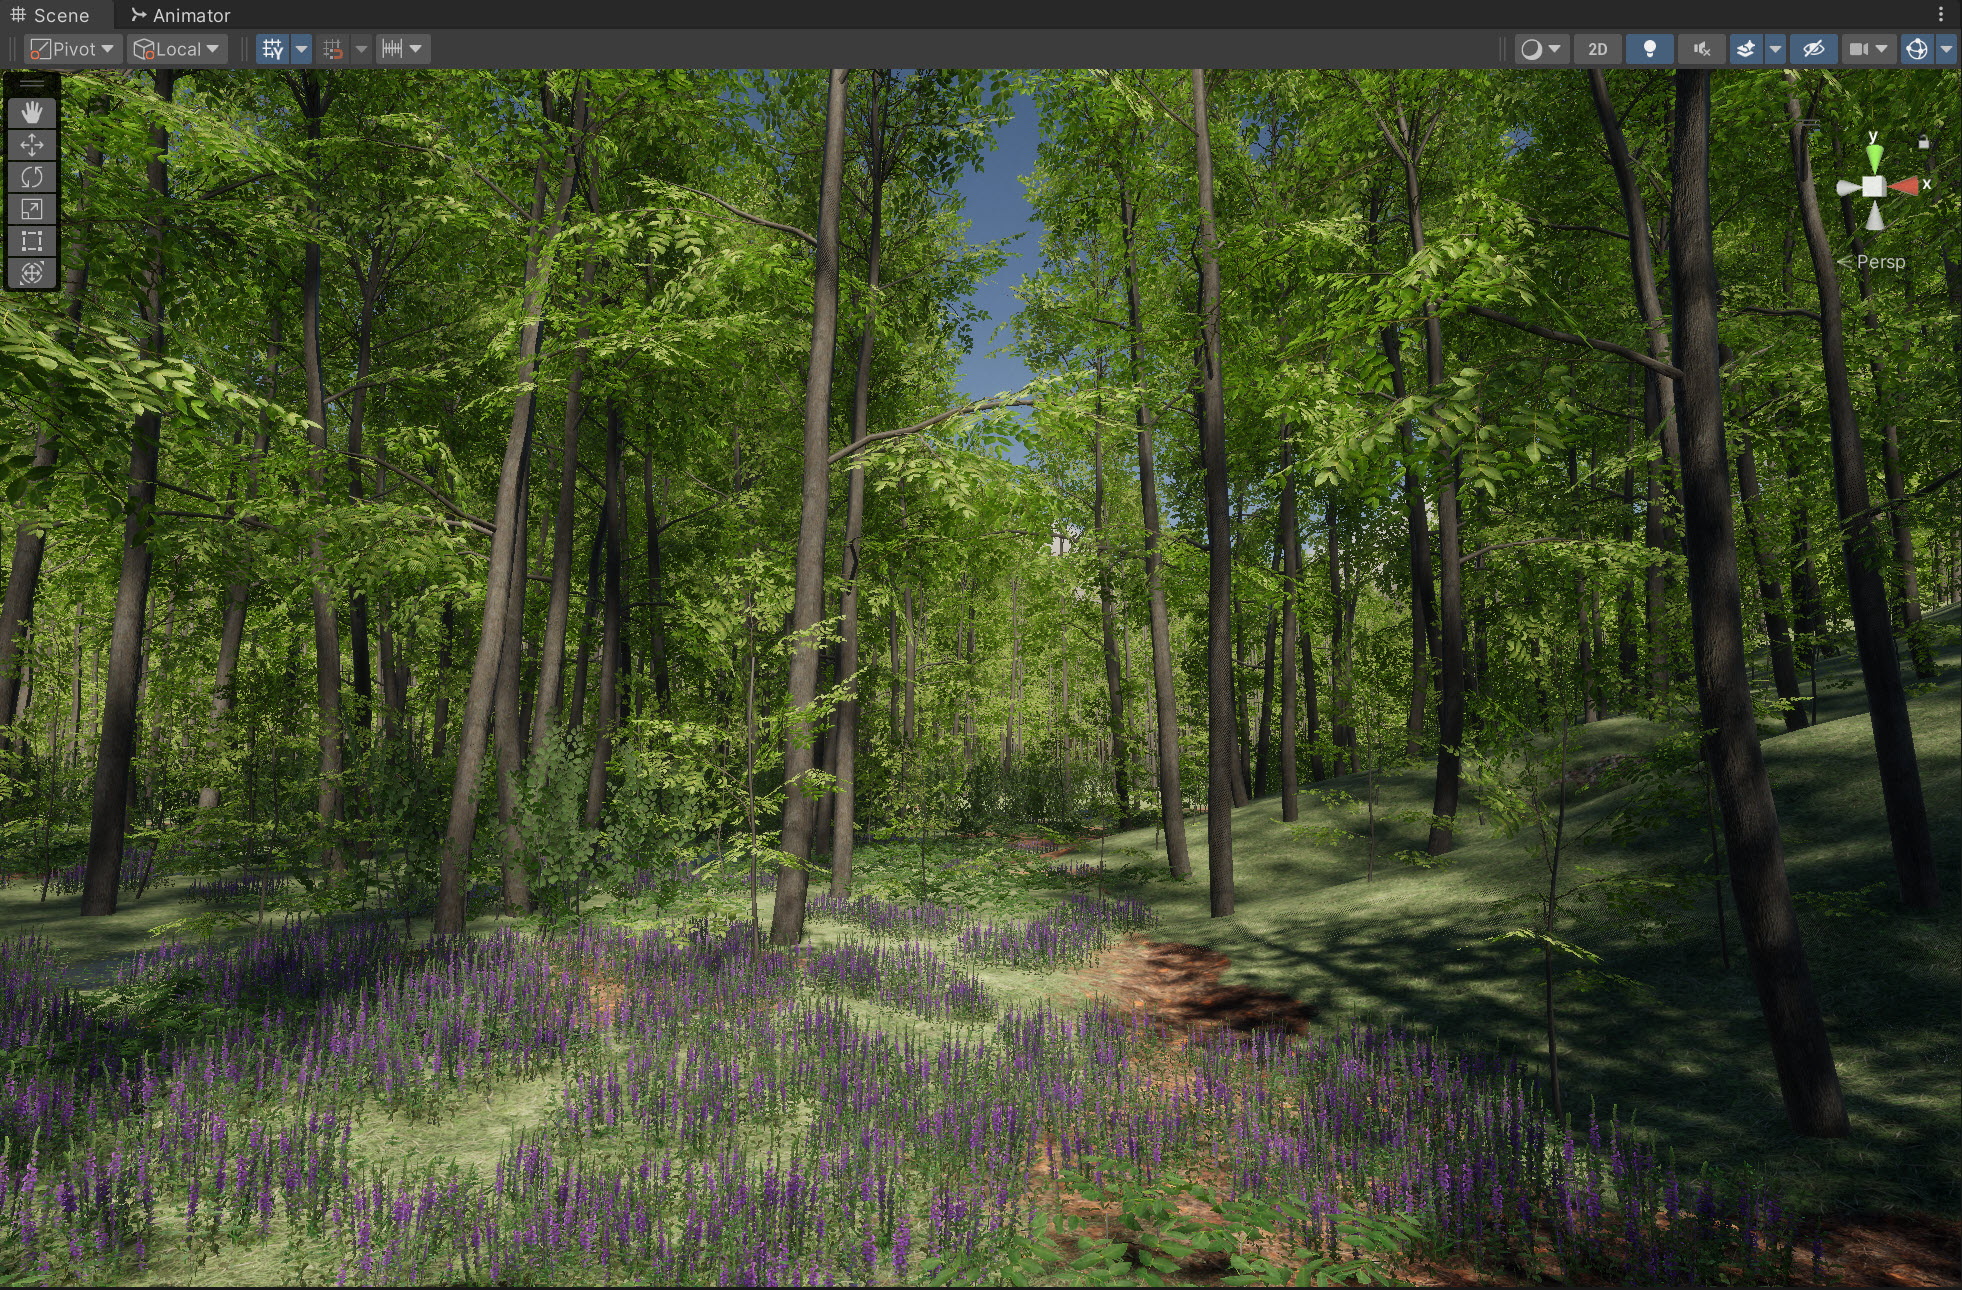Enable 2D view mode
1962x1290 pixels.
[1598, 49]
